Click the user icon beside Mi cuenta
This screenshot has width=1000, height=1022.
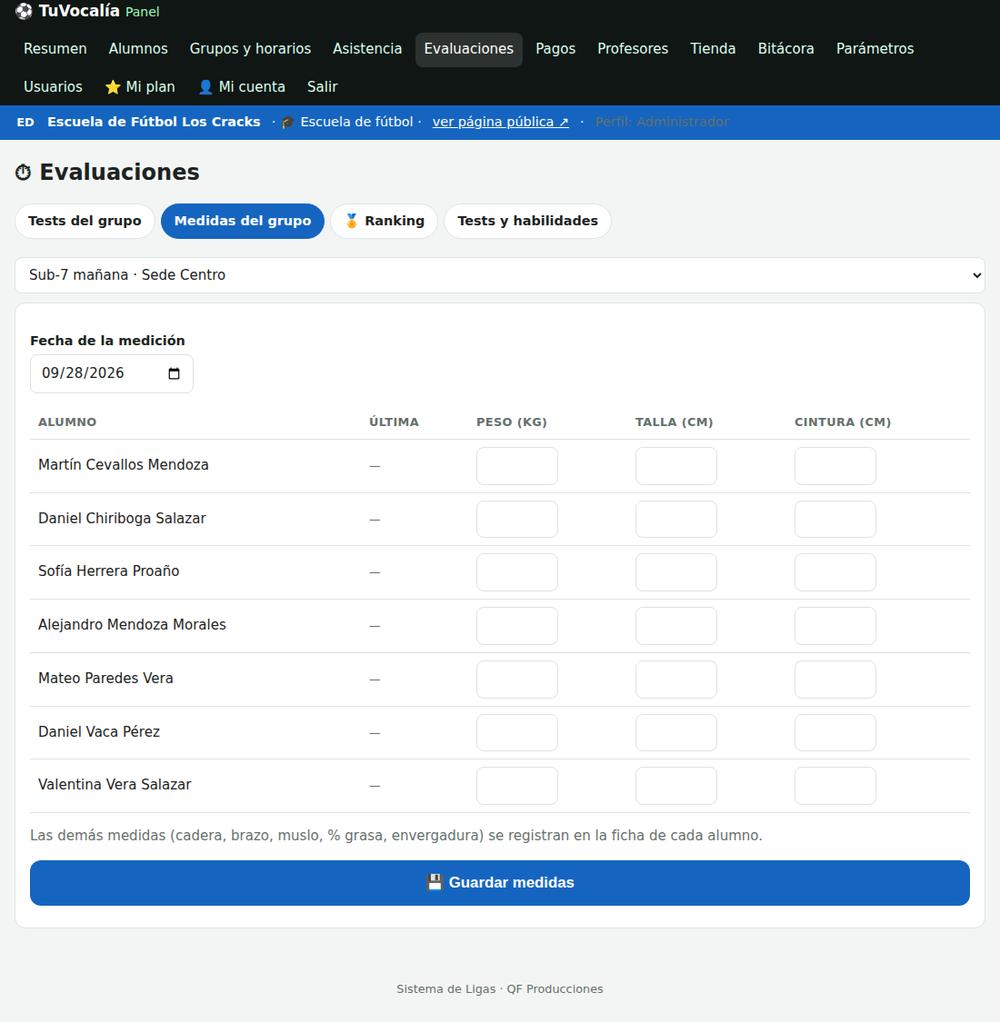click(x=205, y=87)
